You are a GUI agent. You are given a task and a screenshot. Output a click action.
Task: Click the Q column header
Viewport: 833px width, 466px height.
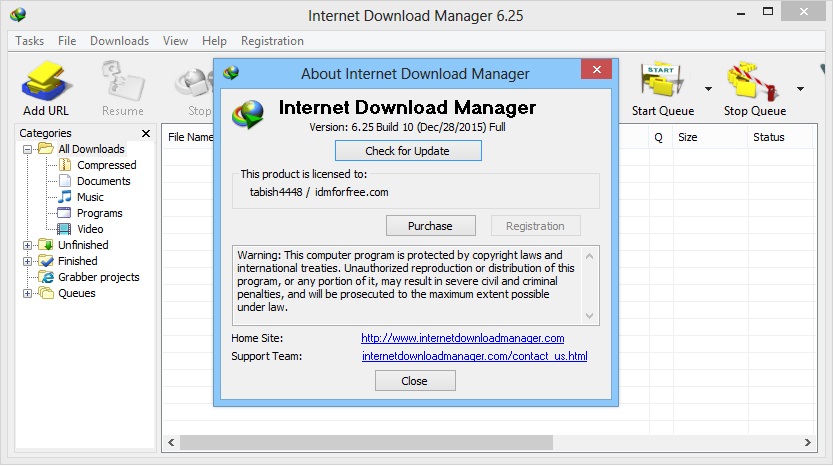point(659,137)
